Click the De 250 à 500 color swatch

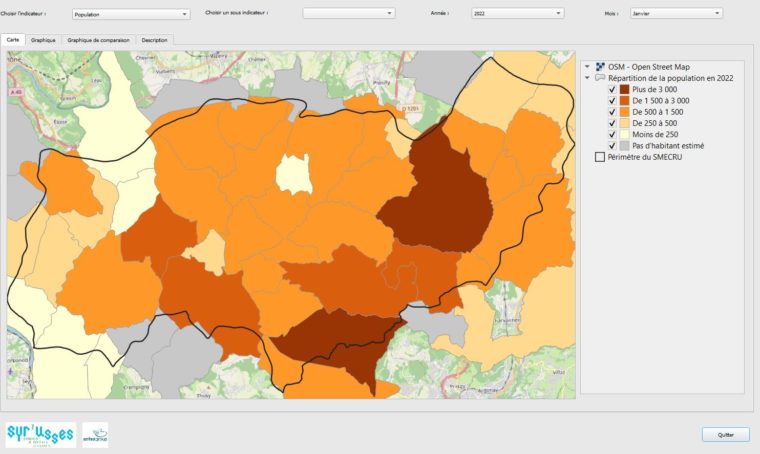coord(625,123)
